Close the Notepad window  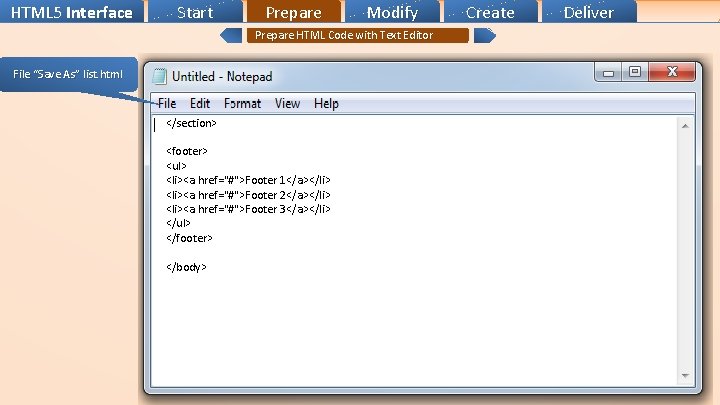[672, 73]
